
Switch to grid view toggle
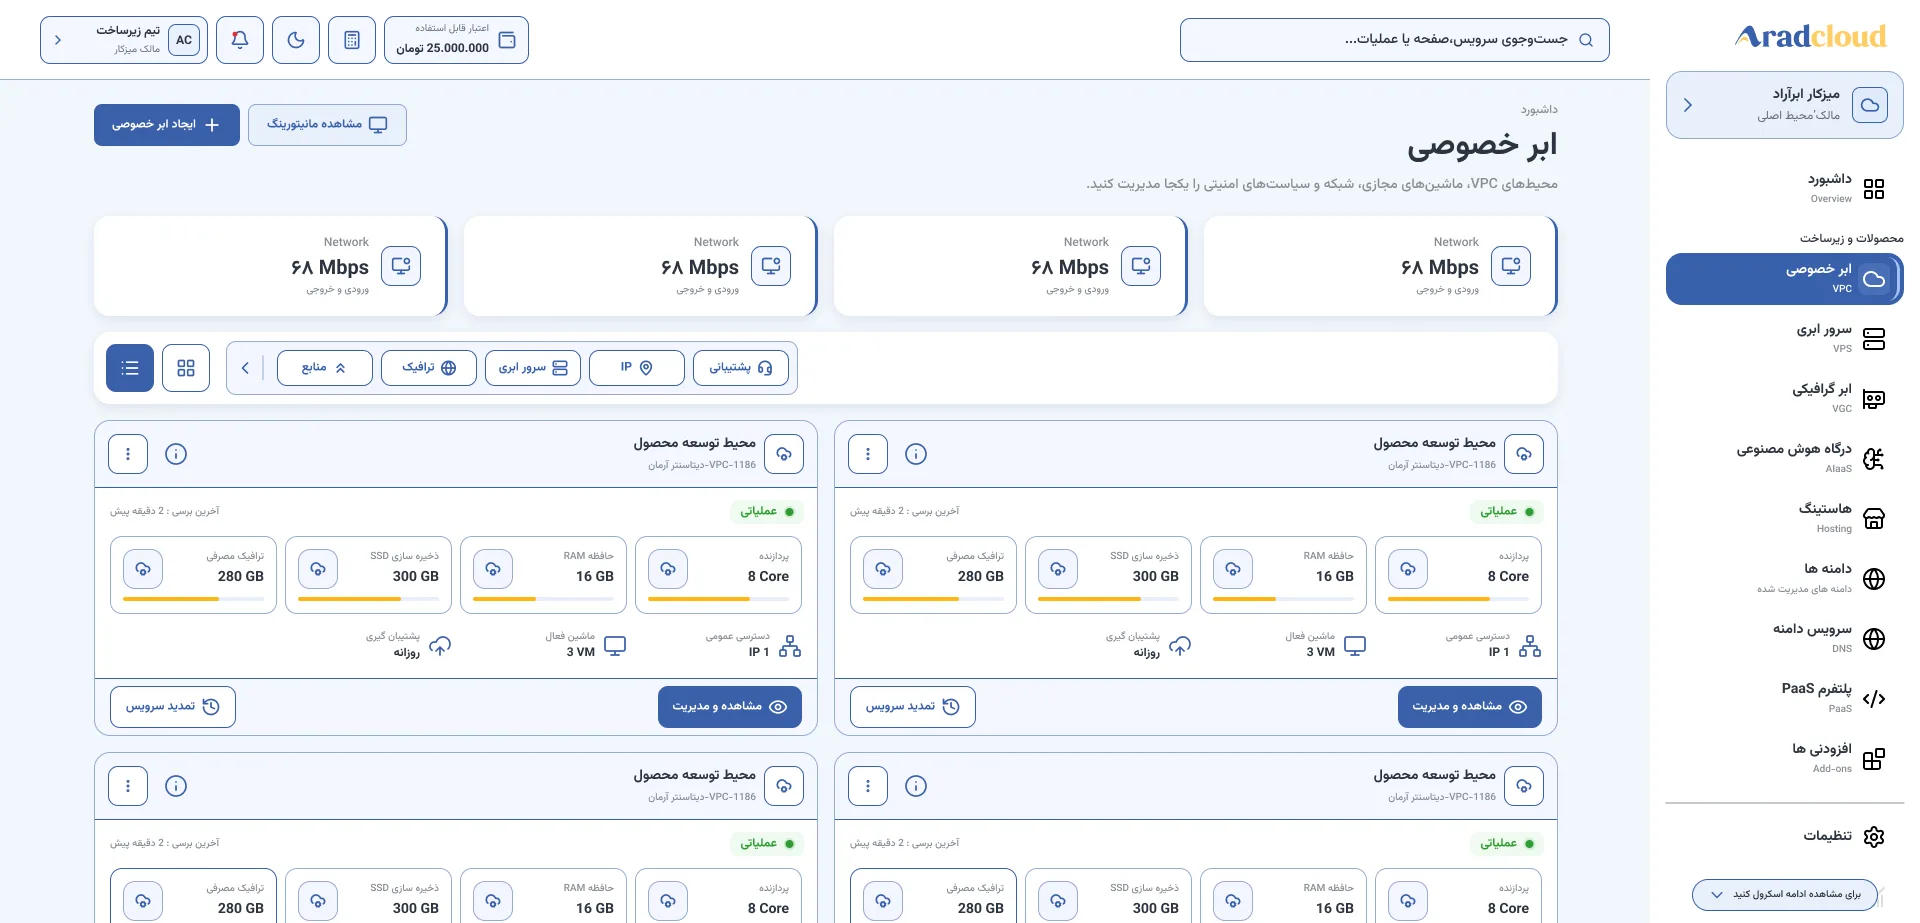(186, 368)
